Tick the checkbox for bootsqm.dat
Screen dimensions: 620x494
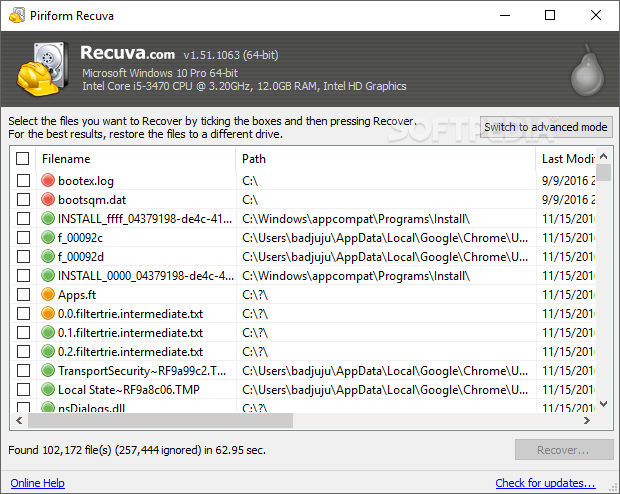[x=23, y=199]
